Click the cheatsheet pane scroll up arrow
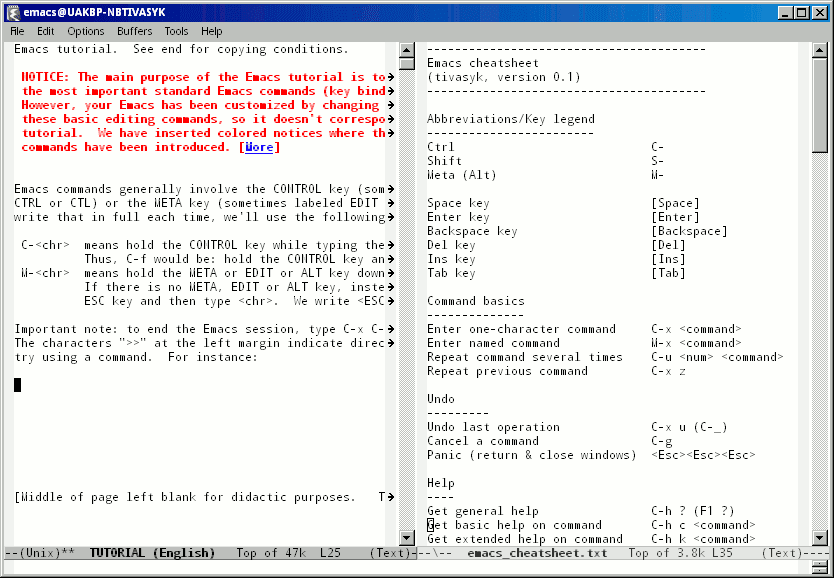 point(820,51)
